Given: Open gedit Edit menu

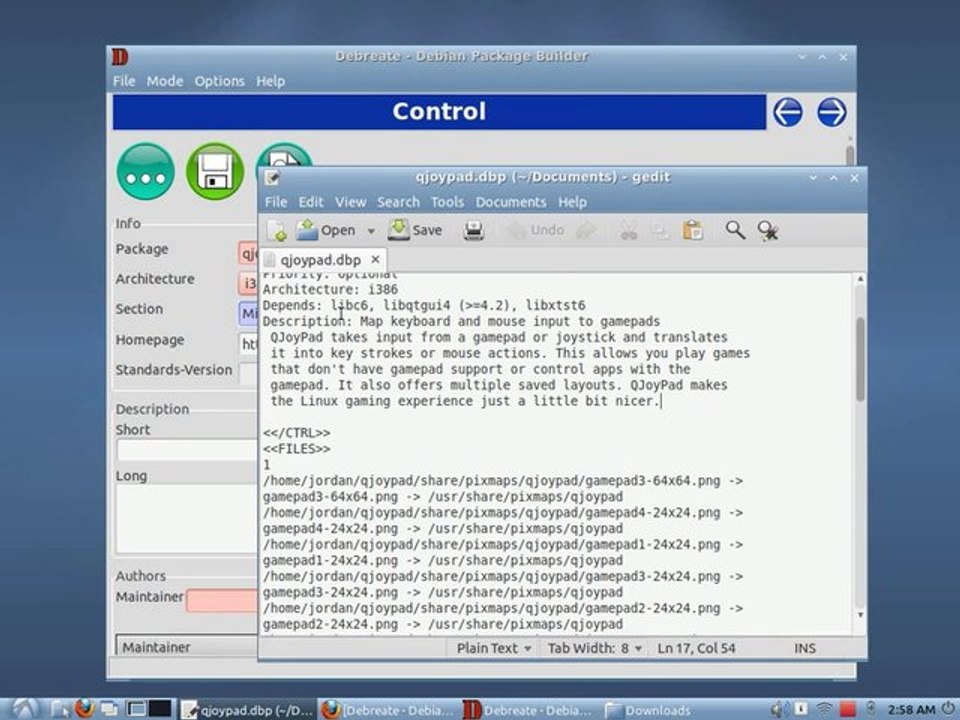Looking at the screenshot, I should (x=310, y=202).
